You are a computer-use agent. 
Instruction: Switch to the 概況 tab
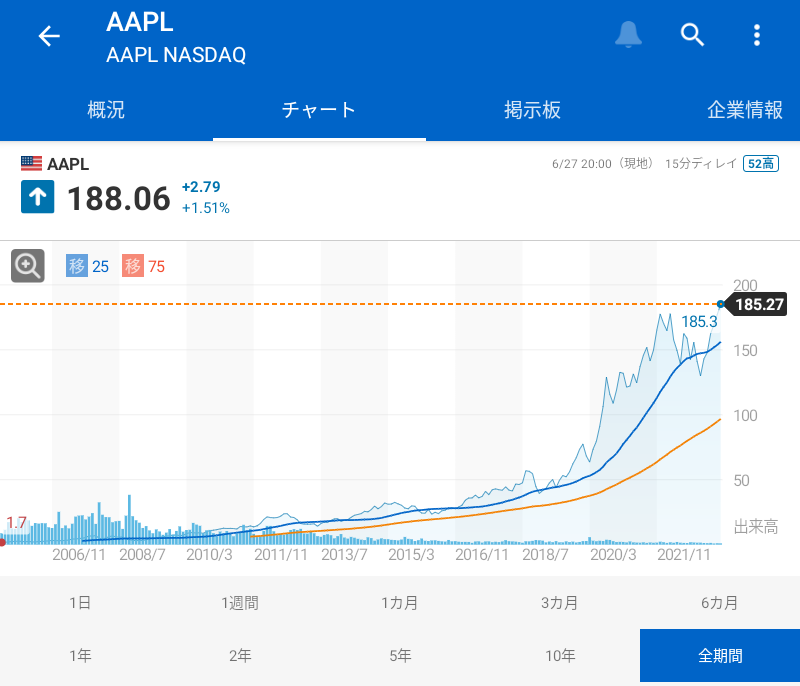coord(106,110)
